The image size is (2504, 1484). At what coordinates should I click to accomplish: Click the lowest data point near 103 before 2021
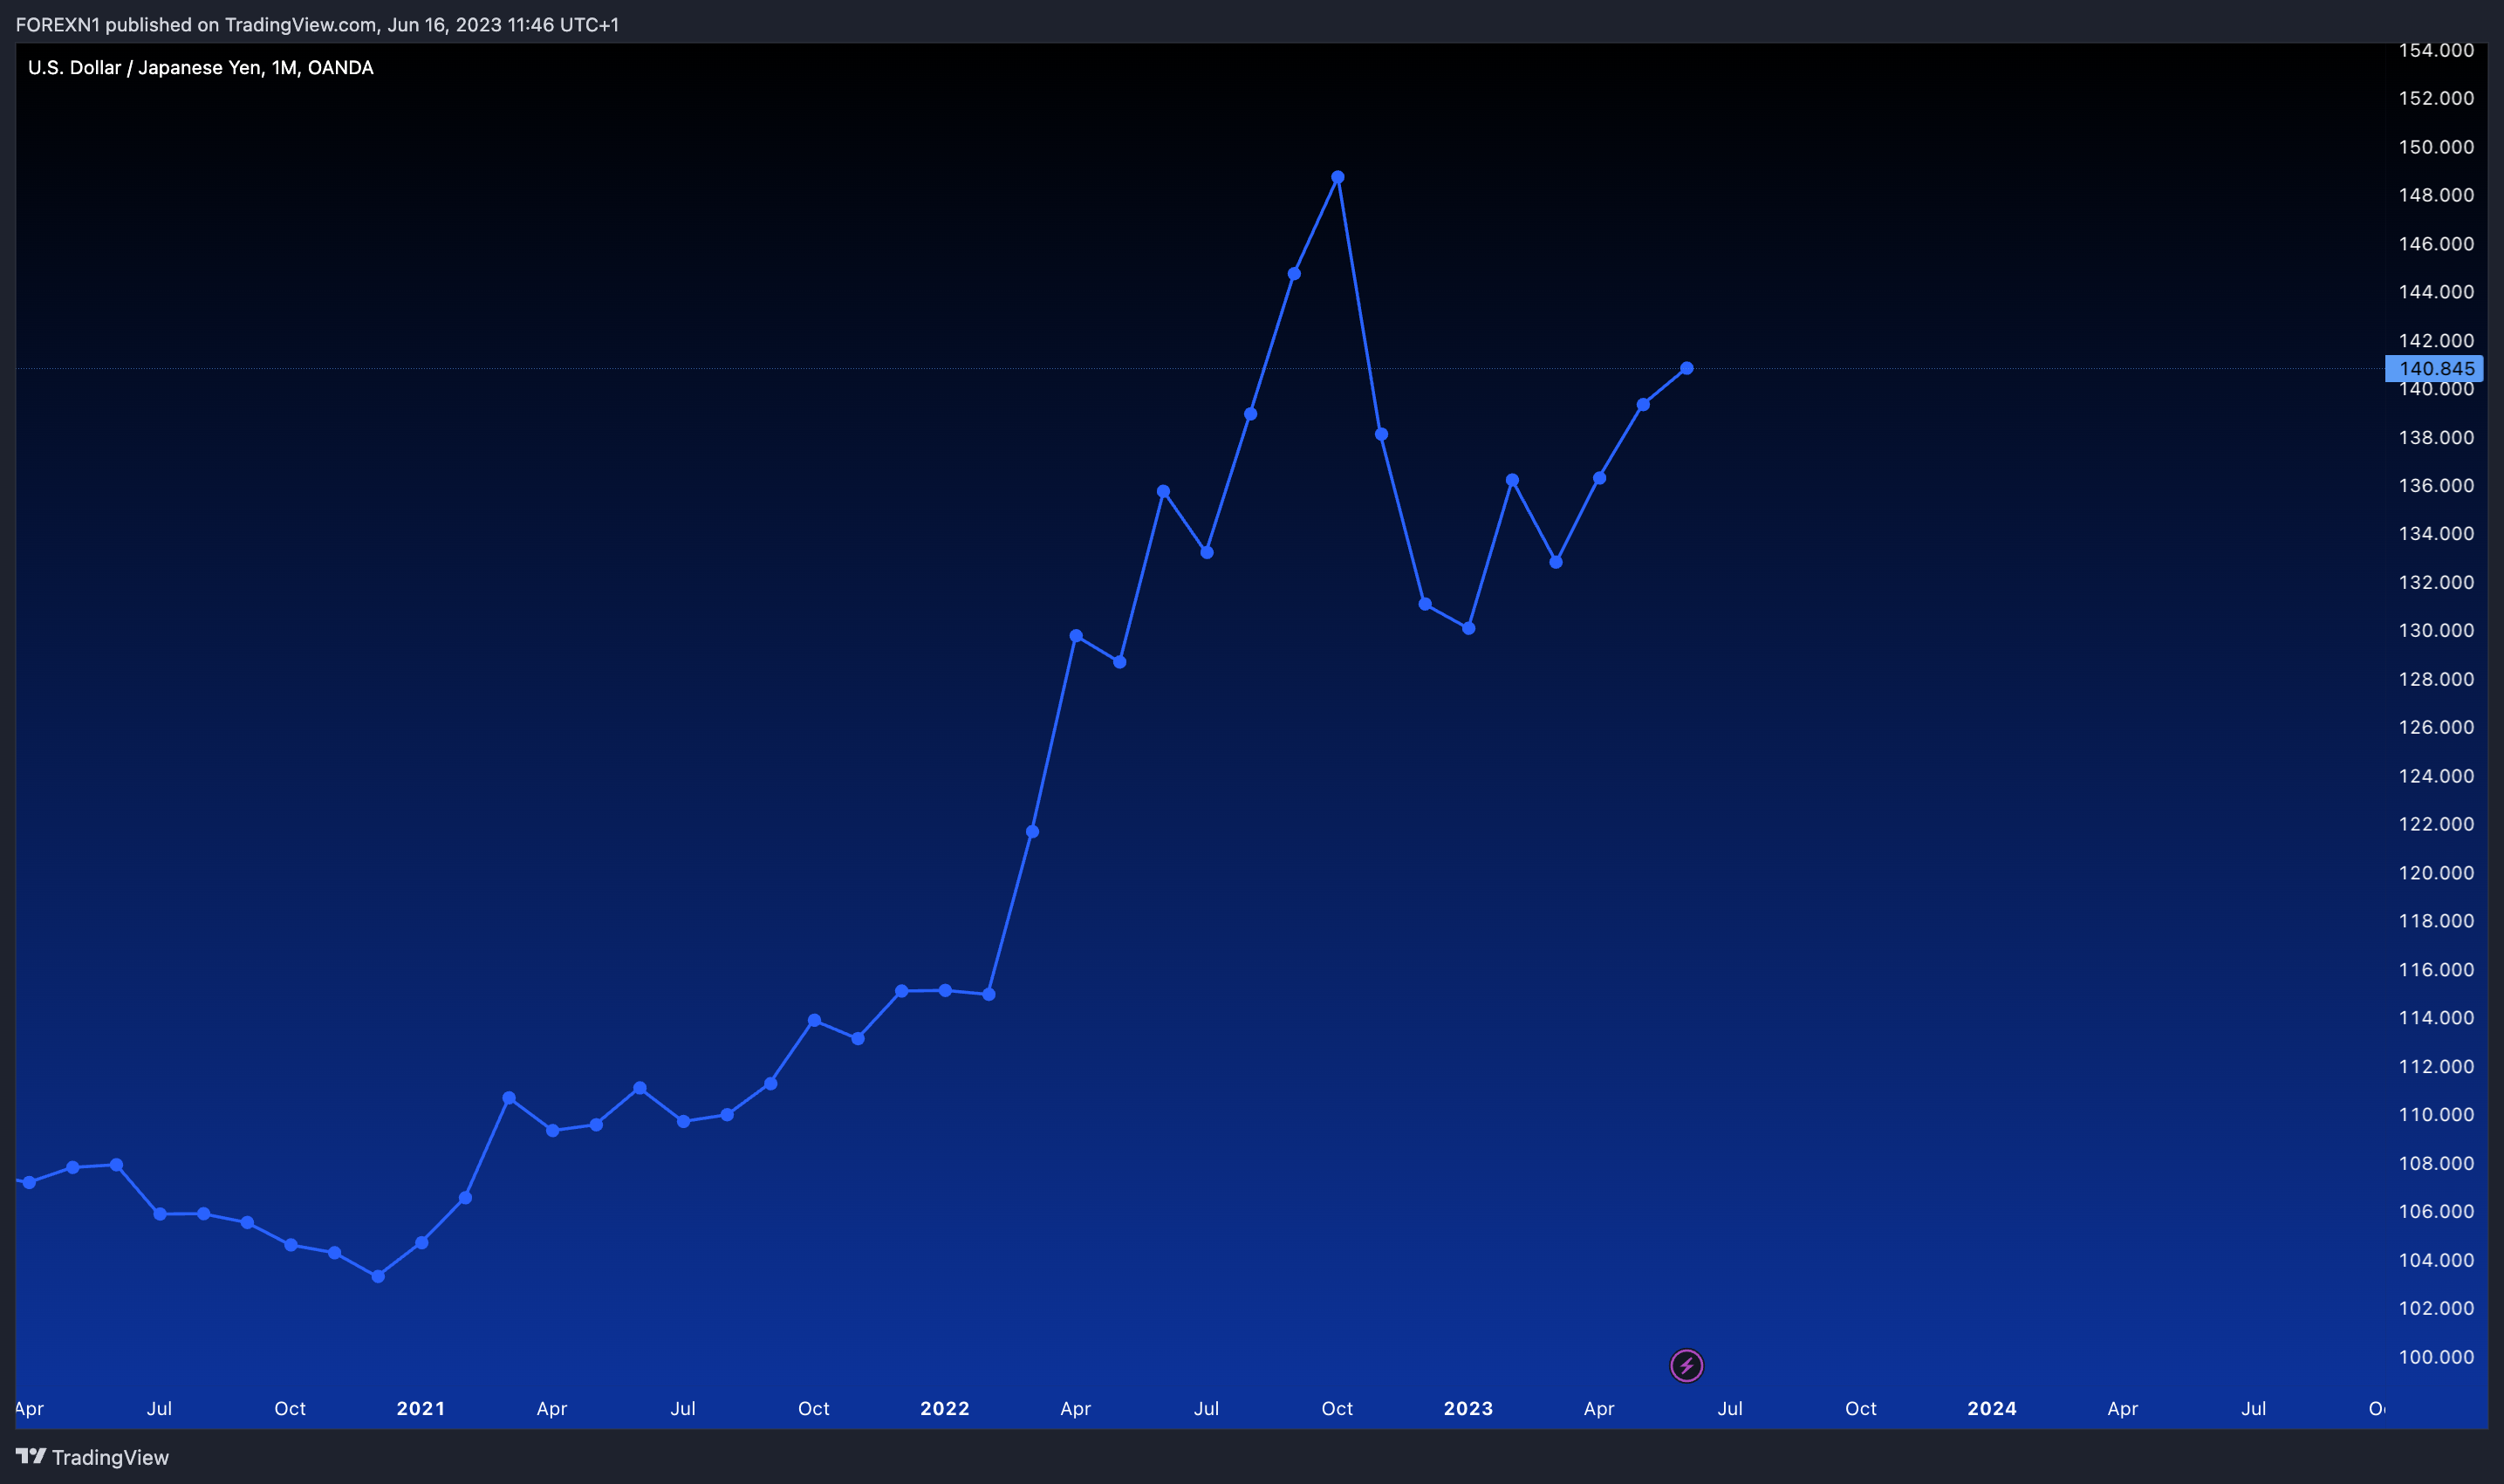[378, 1276]
